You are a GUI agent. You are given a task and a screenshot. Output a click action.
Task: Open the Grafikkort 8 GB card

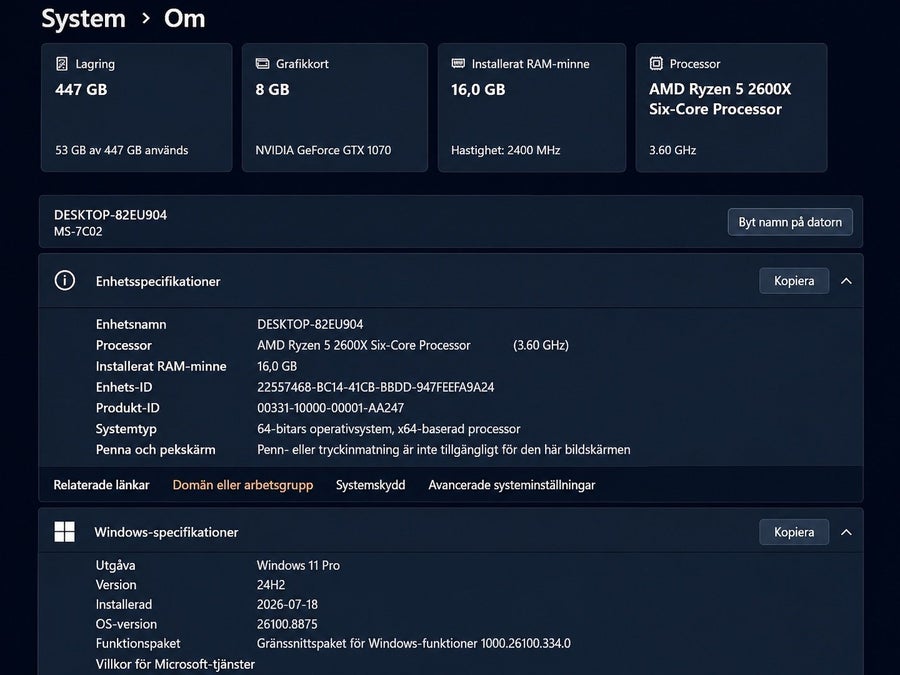[335, 107]
